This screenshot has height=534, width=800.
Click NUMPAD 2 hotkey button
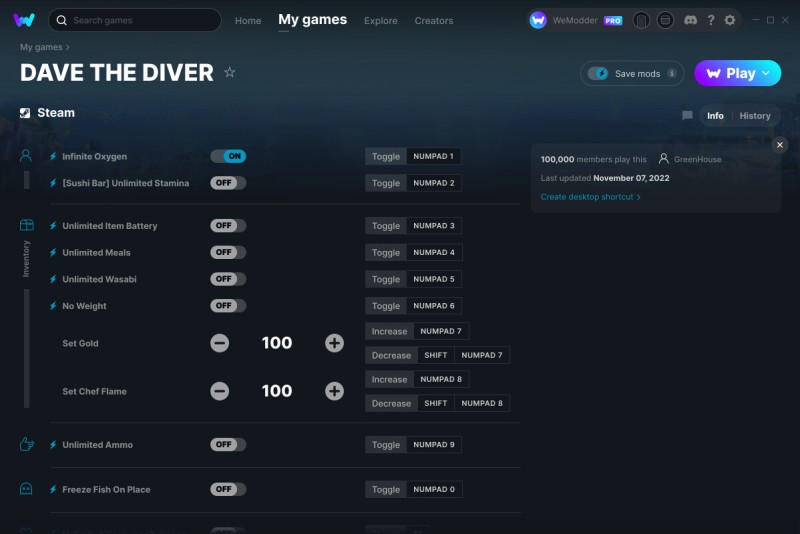[434, 183]
